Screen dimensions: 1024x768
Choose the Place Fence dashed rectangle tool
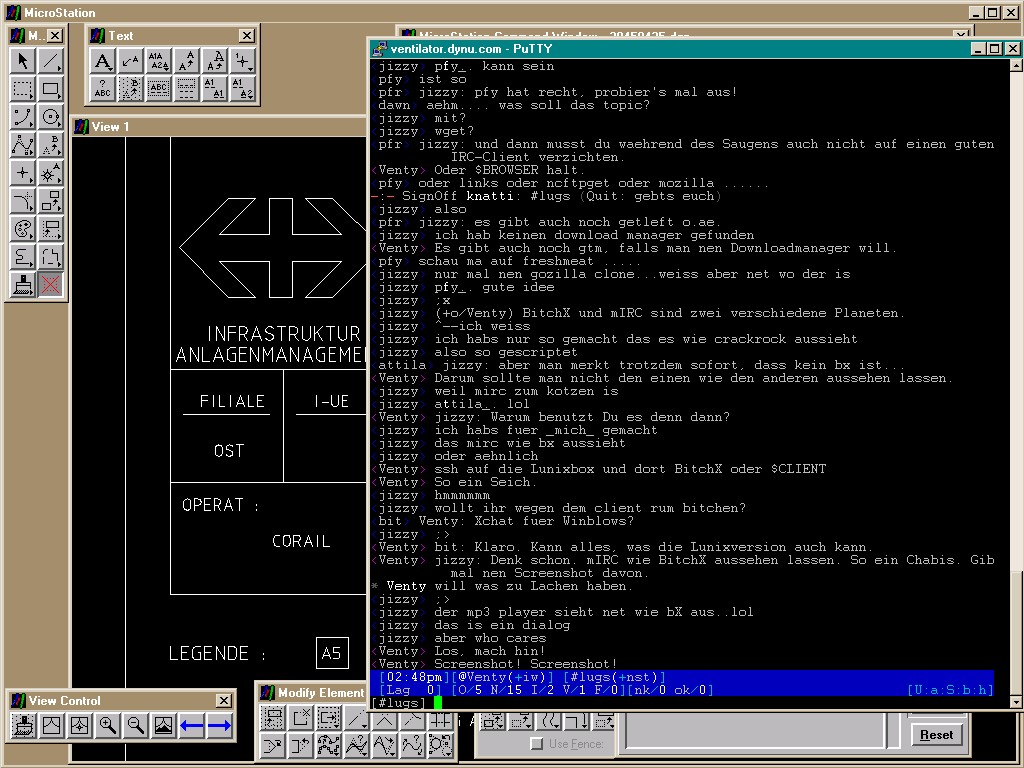[x=23, y=89]
